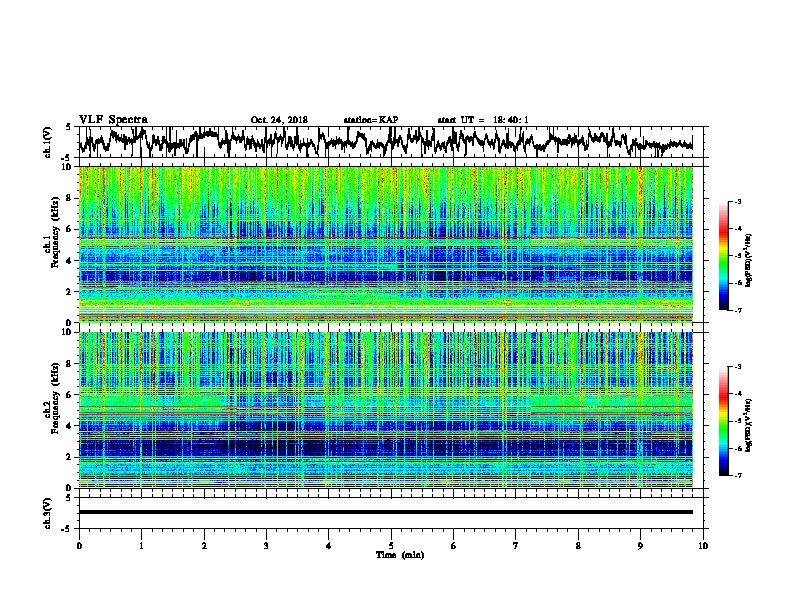Click the ch.2 spectrogram color scale bar

tap(724, 421)
